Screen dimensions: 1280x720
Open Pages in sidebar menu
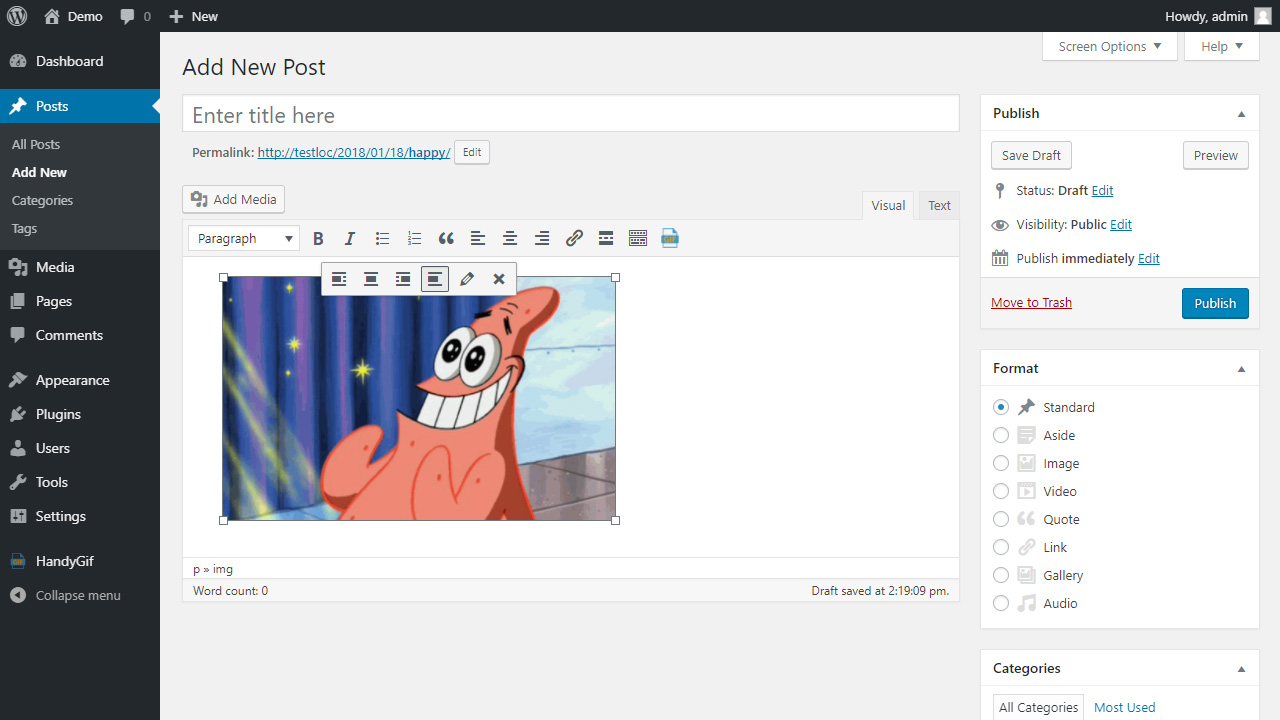point(80,301)
